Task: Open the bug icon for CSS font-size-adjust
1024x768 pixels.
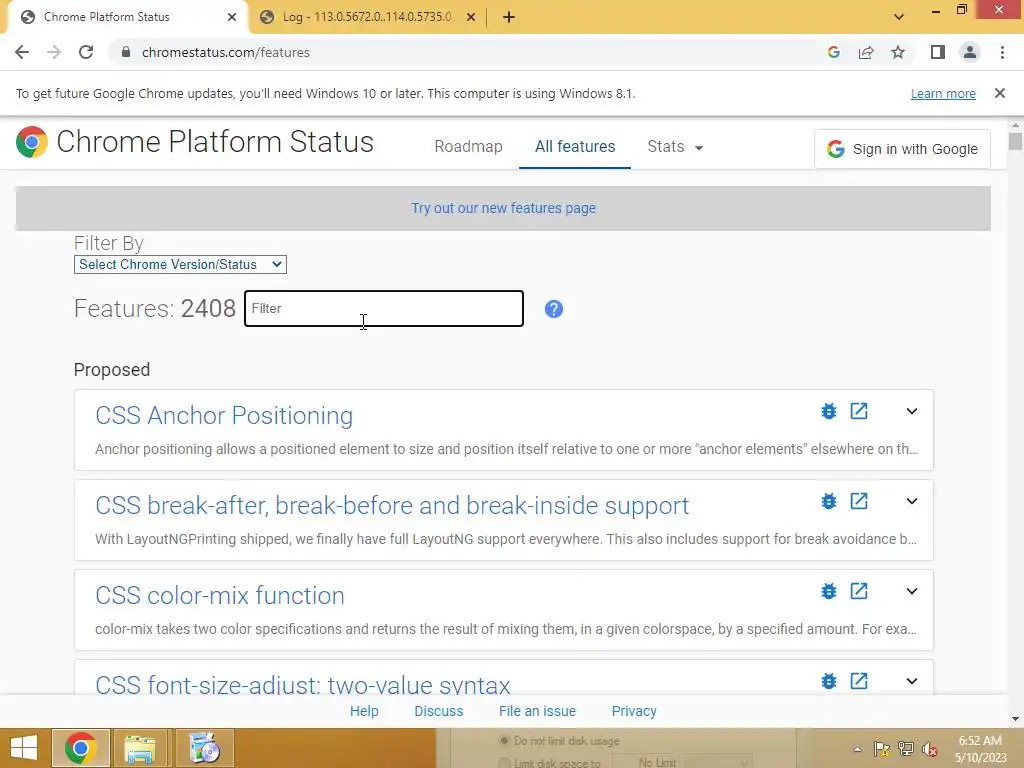Action: click(829, 681)
